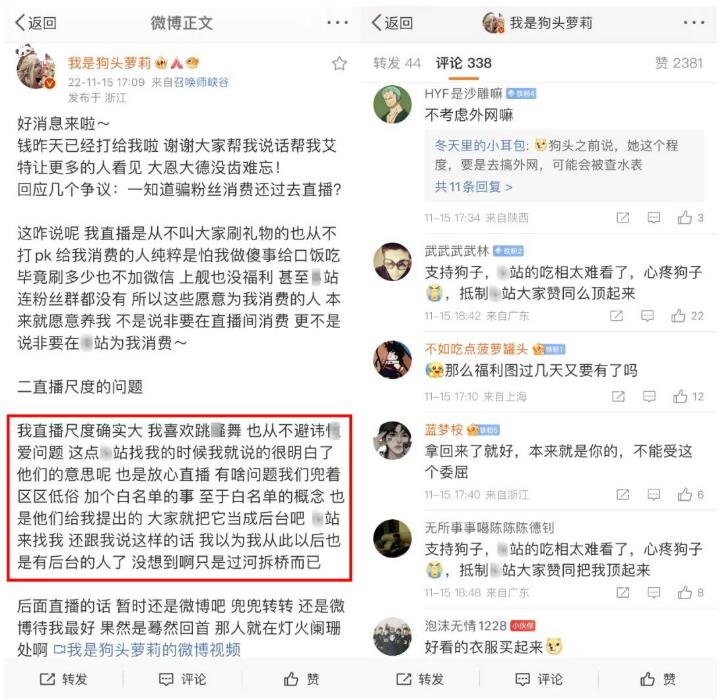Go back using 返回 on the left screen
This screenshot has height=699, width=721.
pos(35,23)
